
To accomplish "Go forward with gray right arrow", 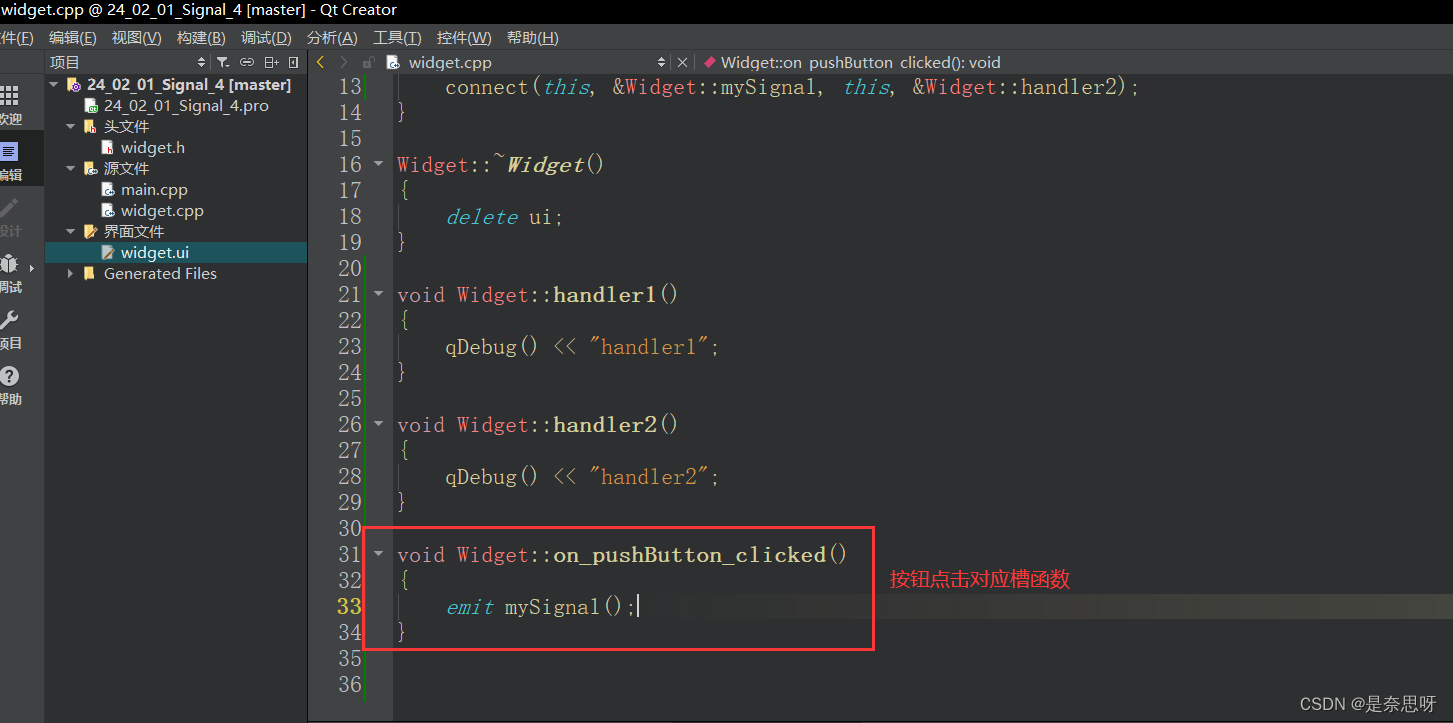I will point(344,62).
